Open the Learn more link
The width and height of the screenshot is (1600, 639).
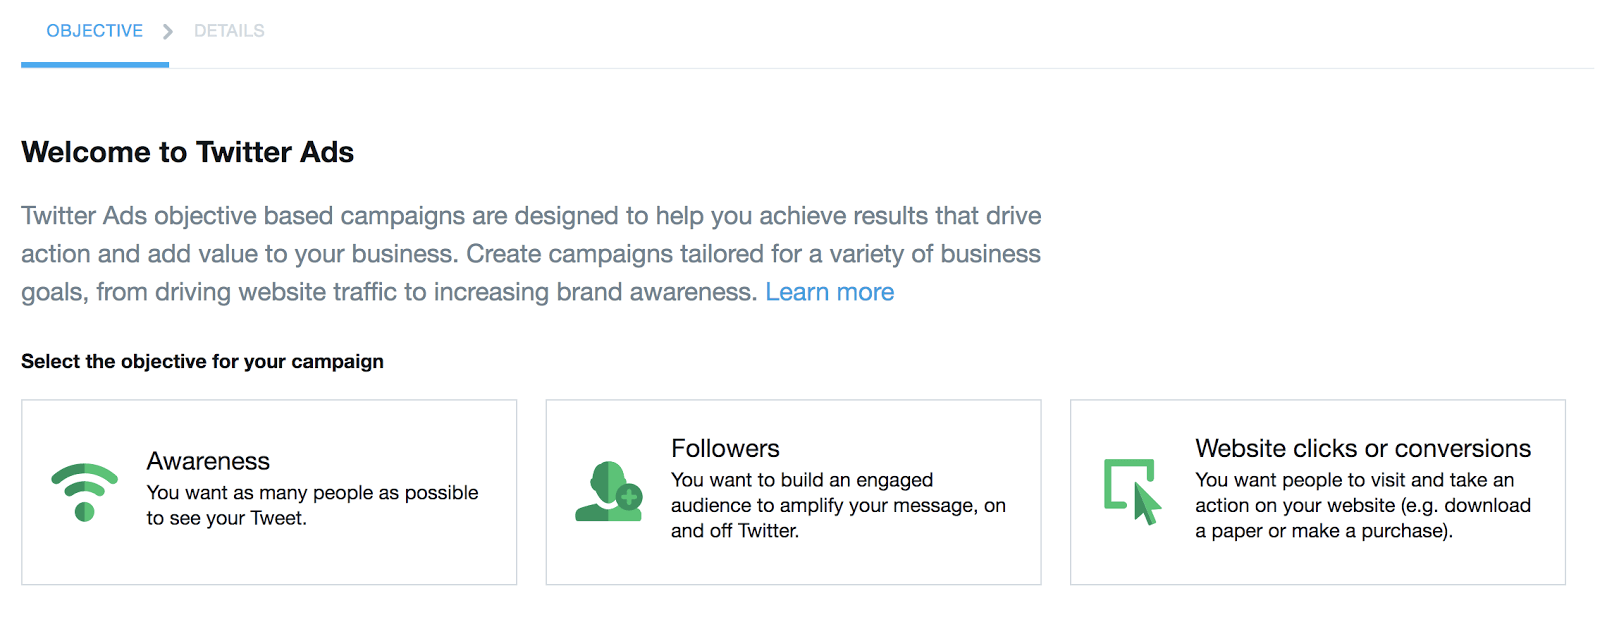(829, 292)
